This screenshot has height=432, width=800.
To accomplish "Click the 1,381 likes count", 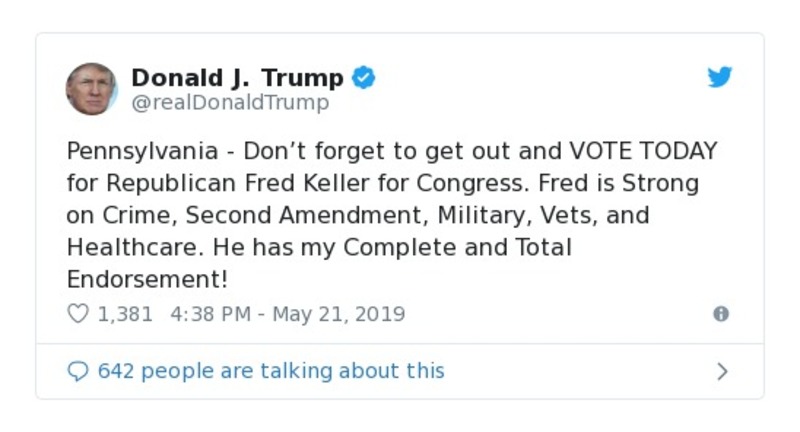I will point(125,314).
